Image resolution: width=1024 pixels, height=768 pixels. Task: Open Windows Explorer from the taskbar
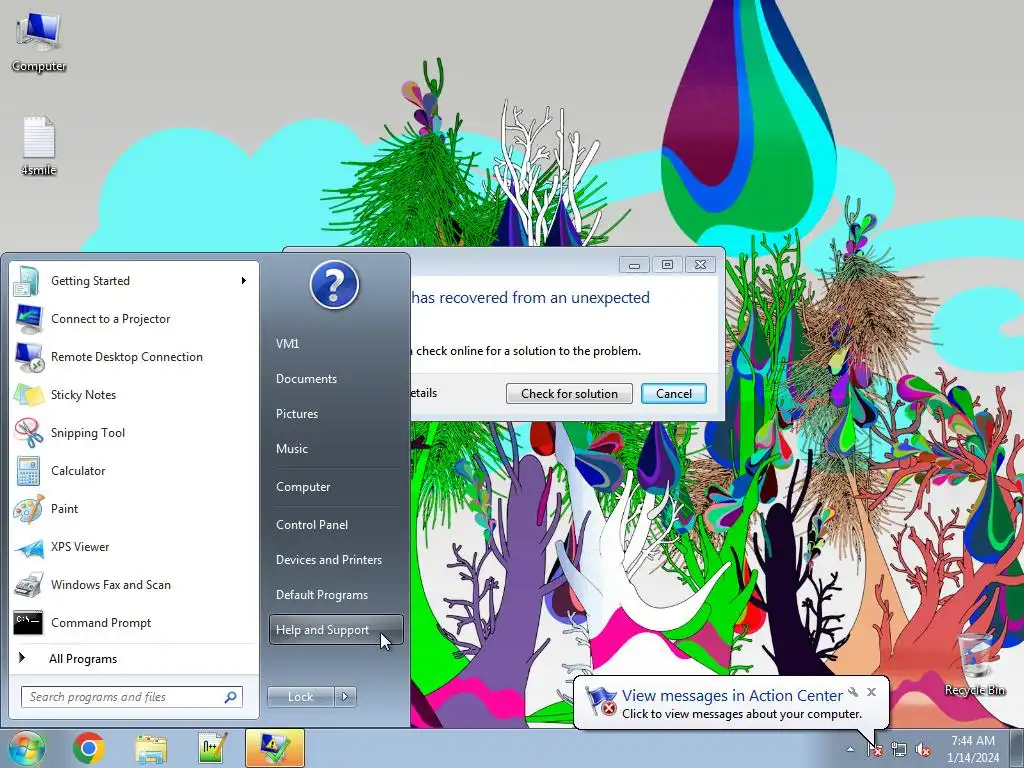point(150,748)
